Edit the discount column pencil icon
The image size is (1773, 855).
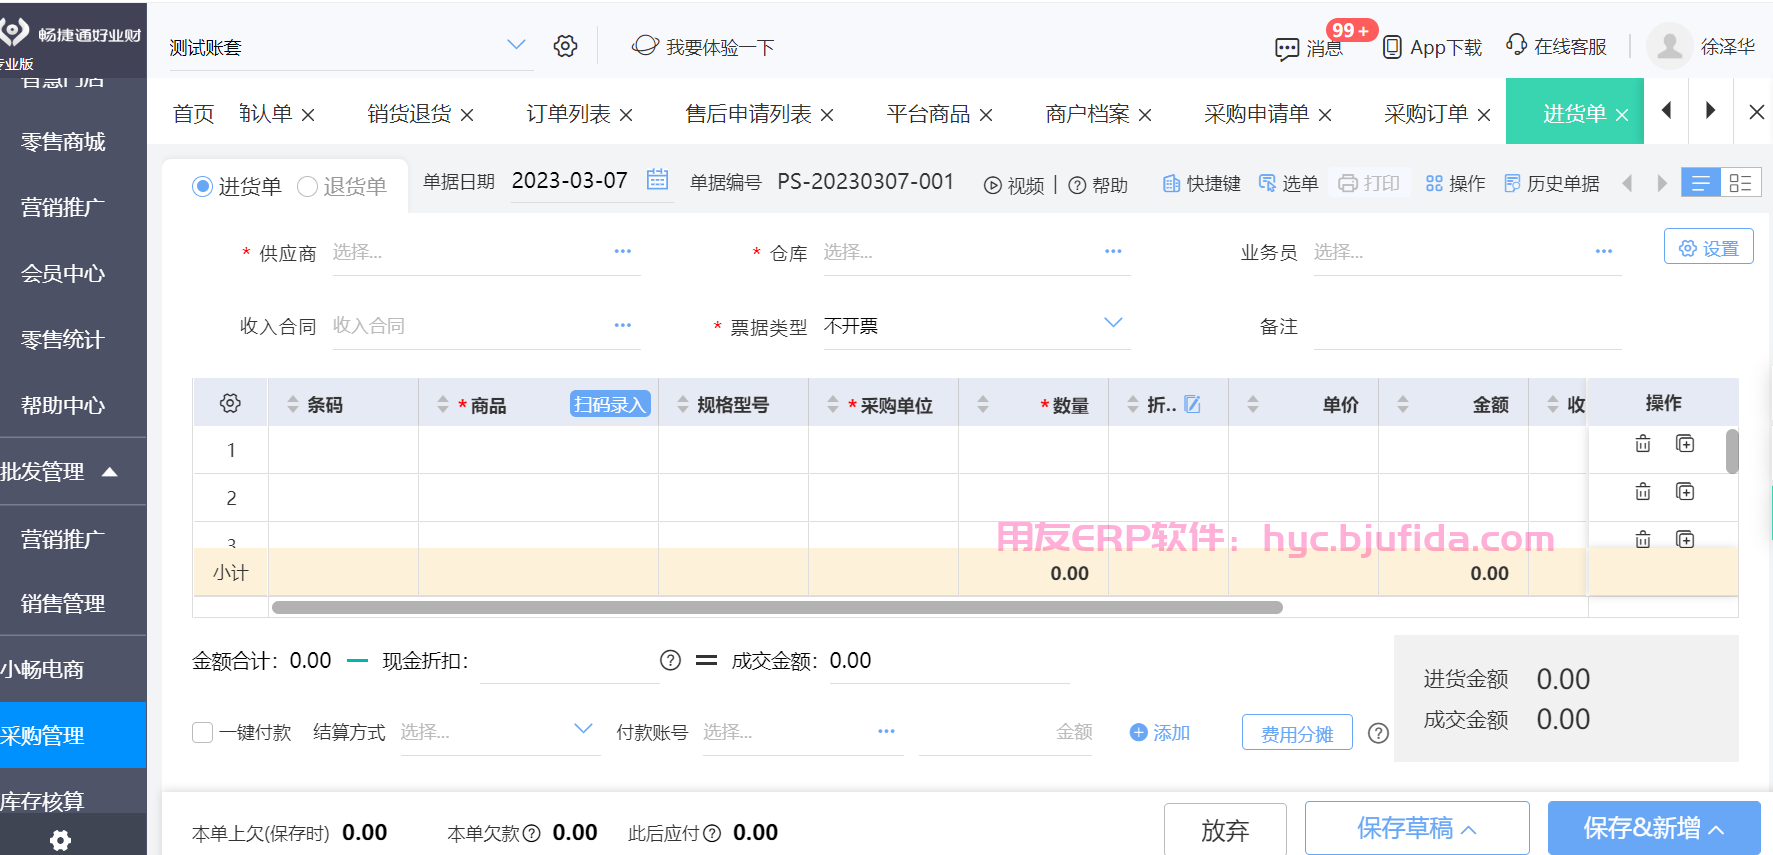1192,404
